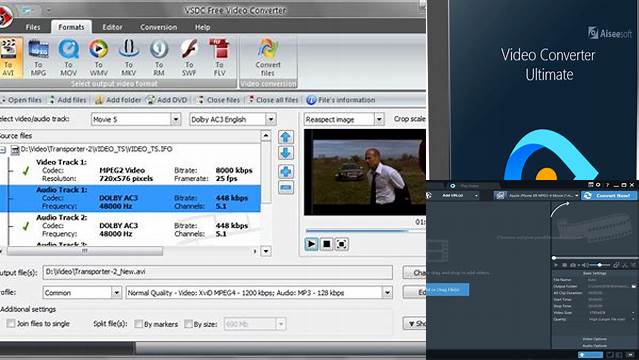Click the VSDC preview progress bar
This screenshot has width=639, height=360.
click(x=366, y=231)
